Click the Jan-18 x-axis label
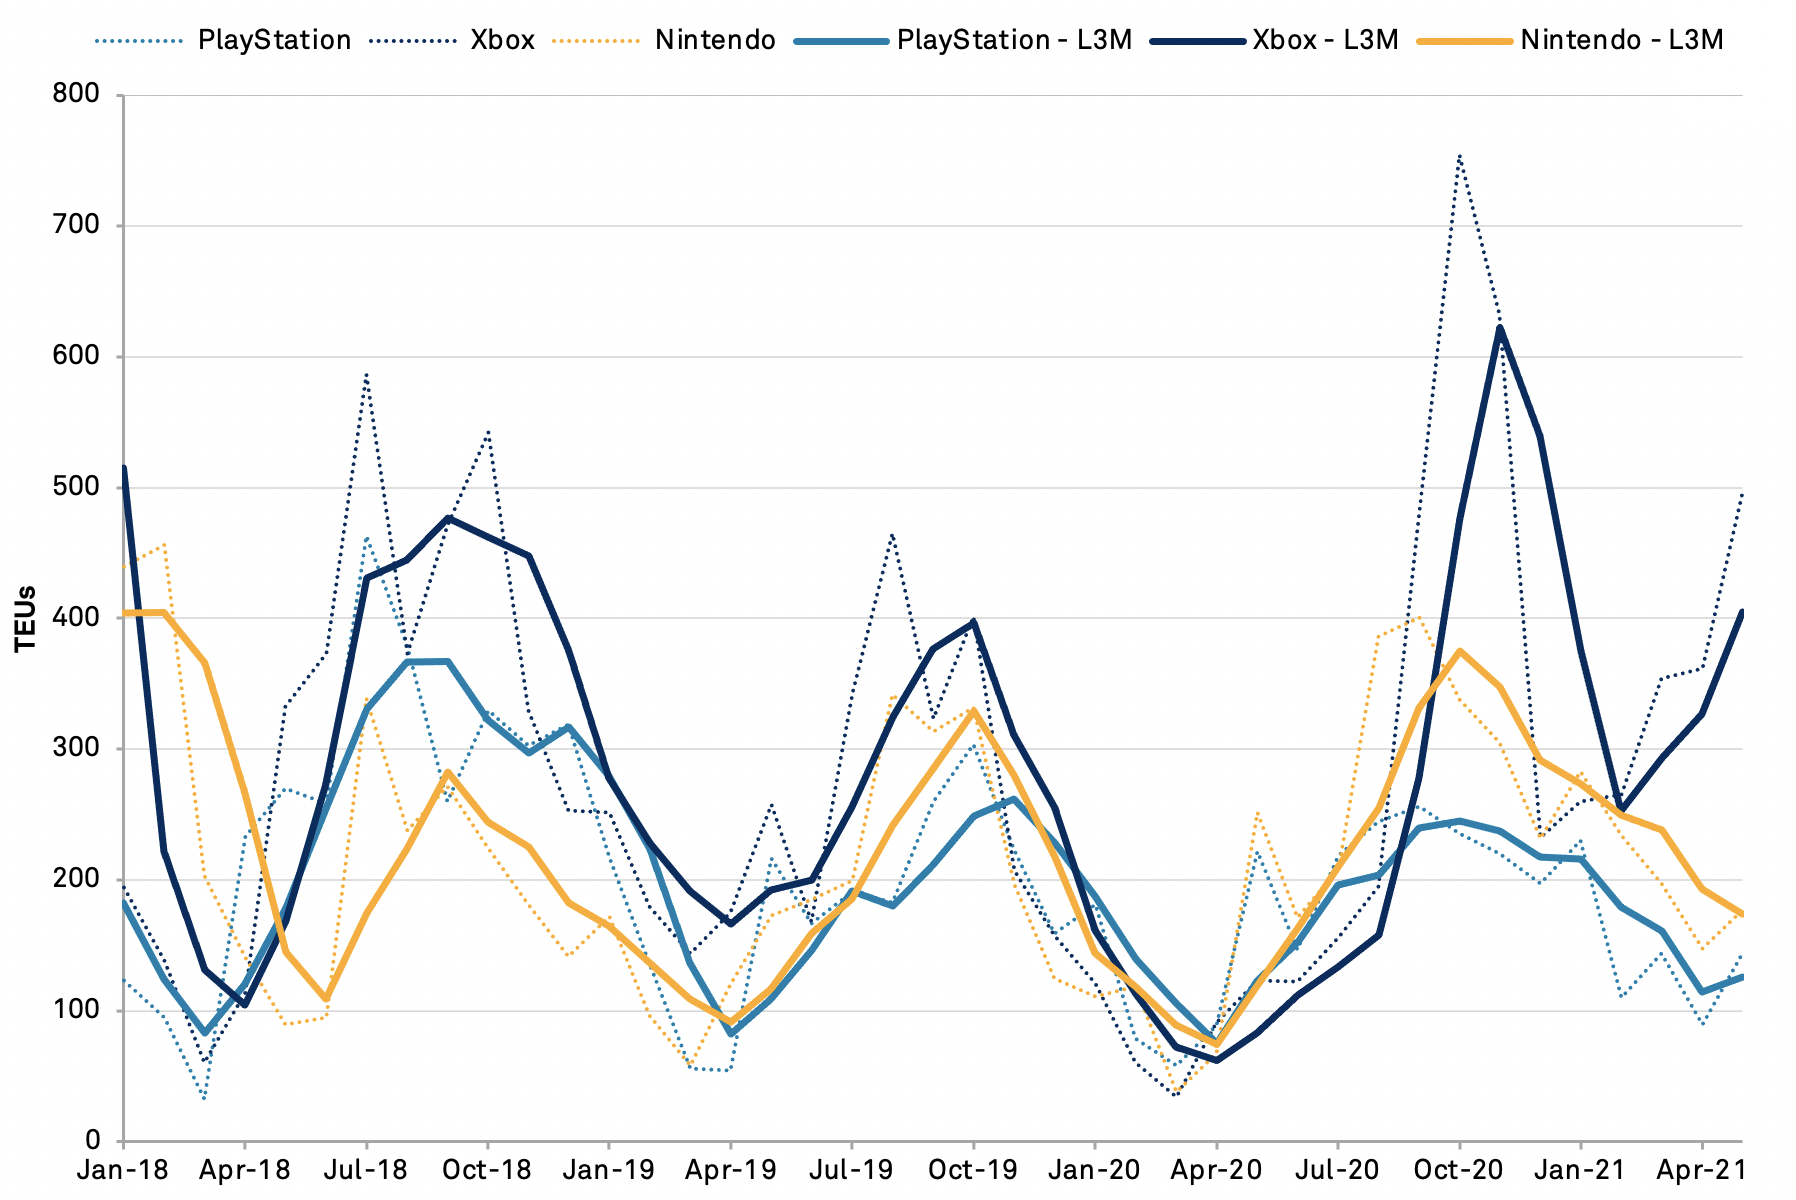This screenshot has width=1796, height=1200. (x=123, y=1170)
